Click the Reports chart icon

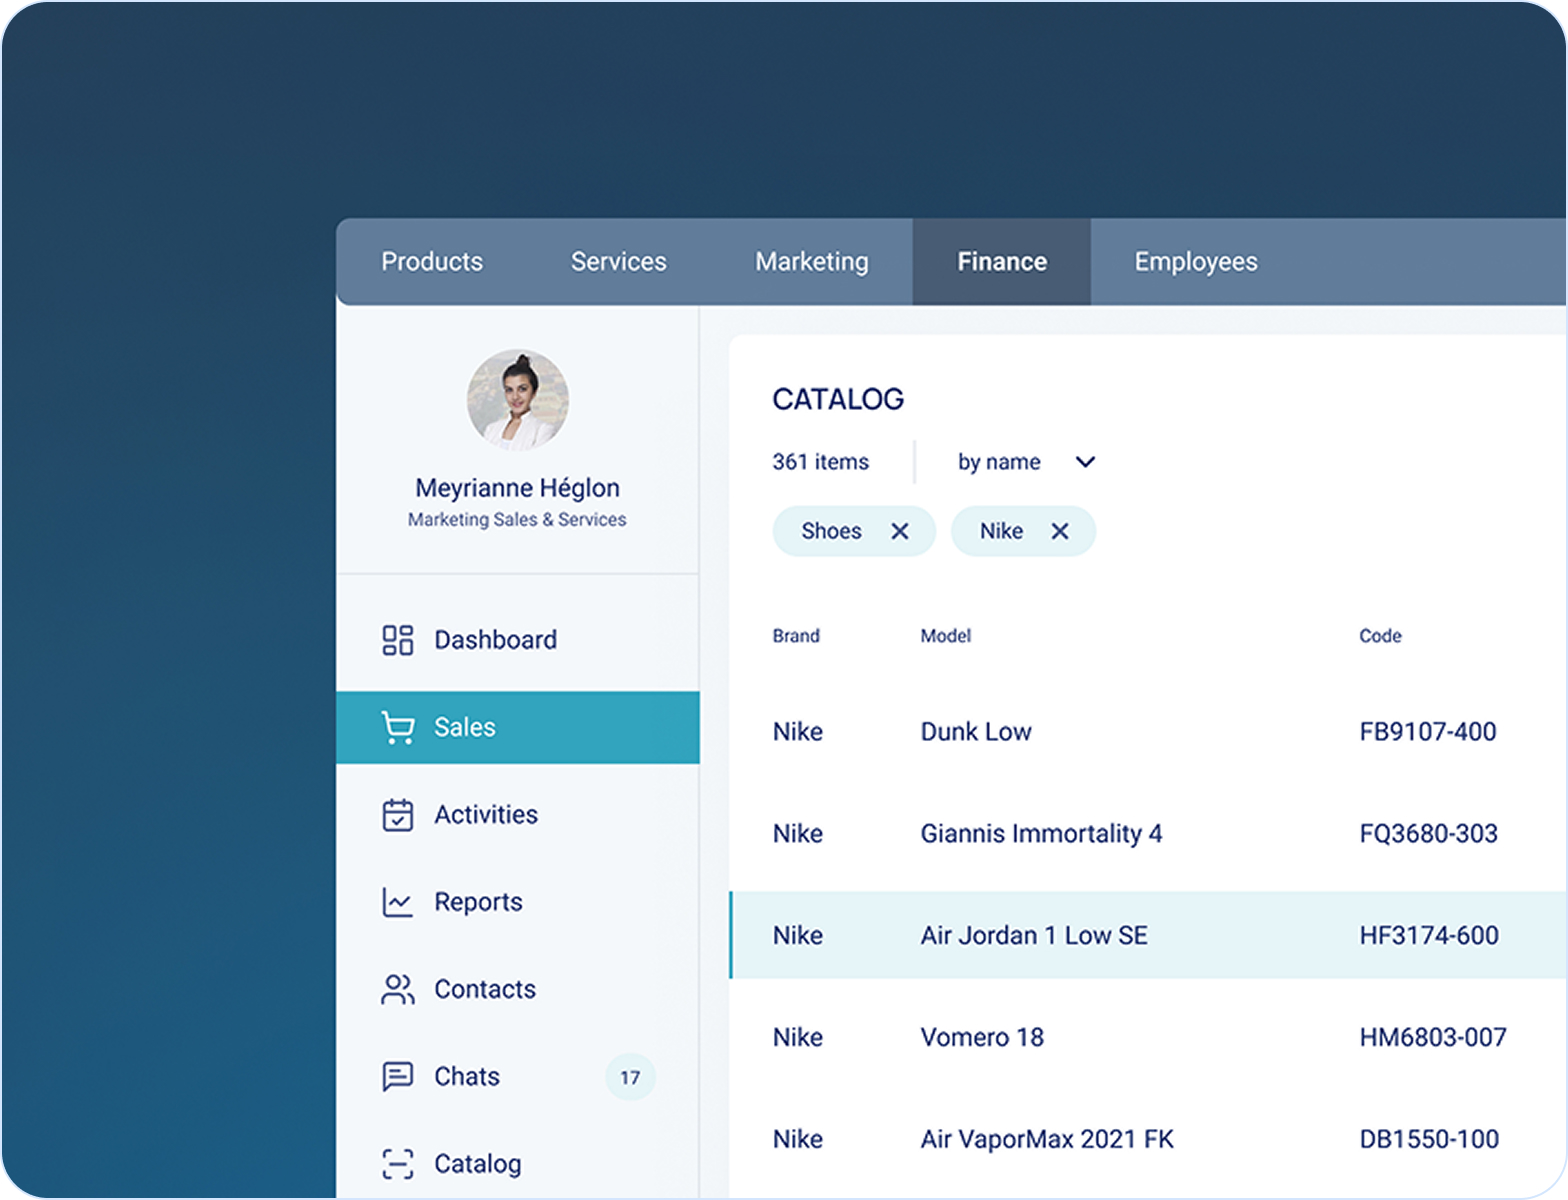(x=397, y=902)
